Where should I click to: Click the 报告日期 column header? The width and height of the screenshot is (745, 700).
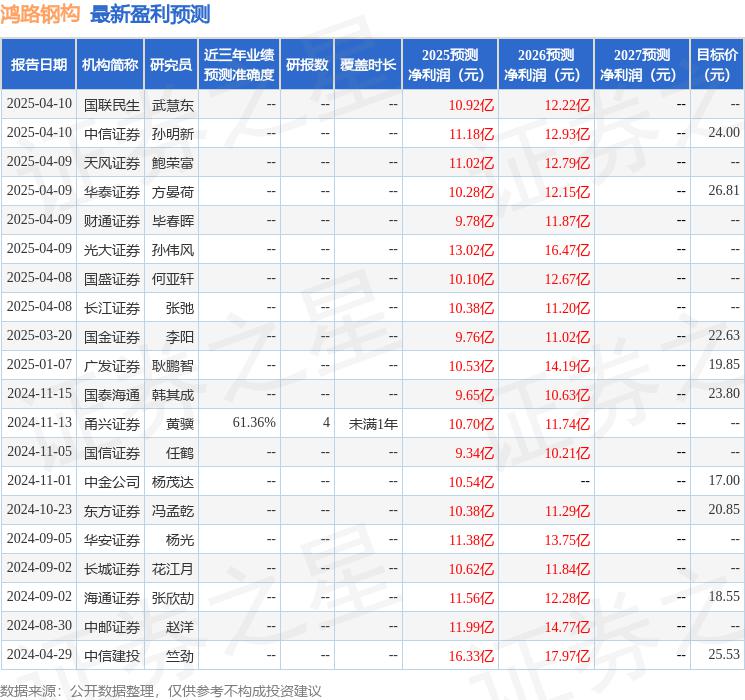pyautogui.click(x=38, y=65)
